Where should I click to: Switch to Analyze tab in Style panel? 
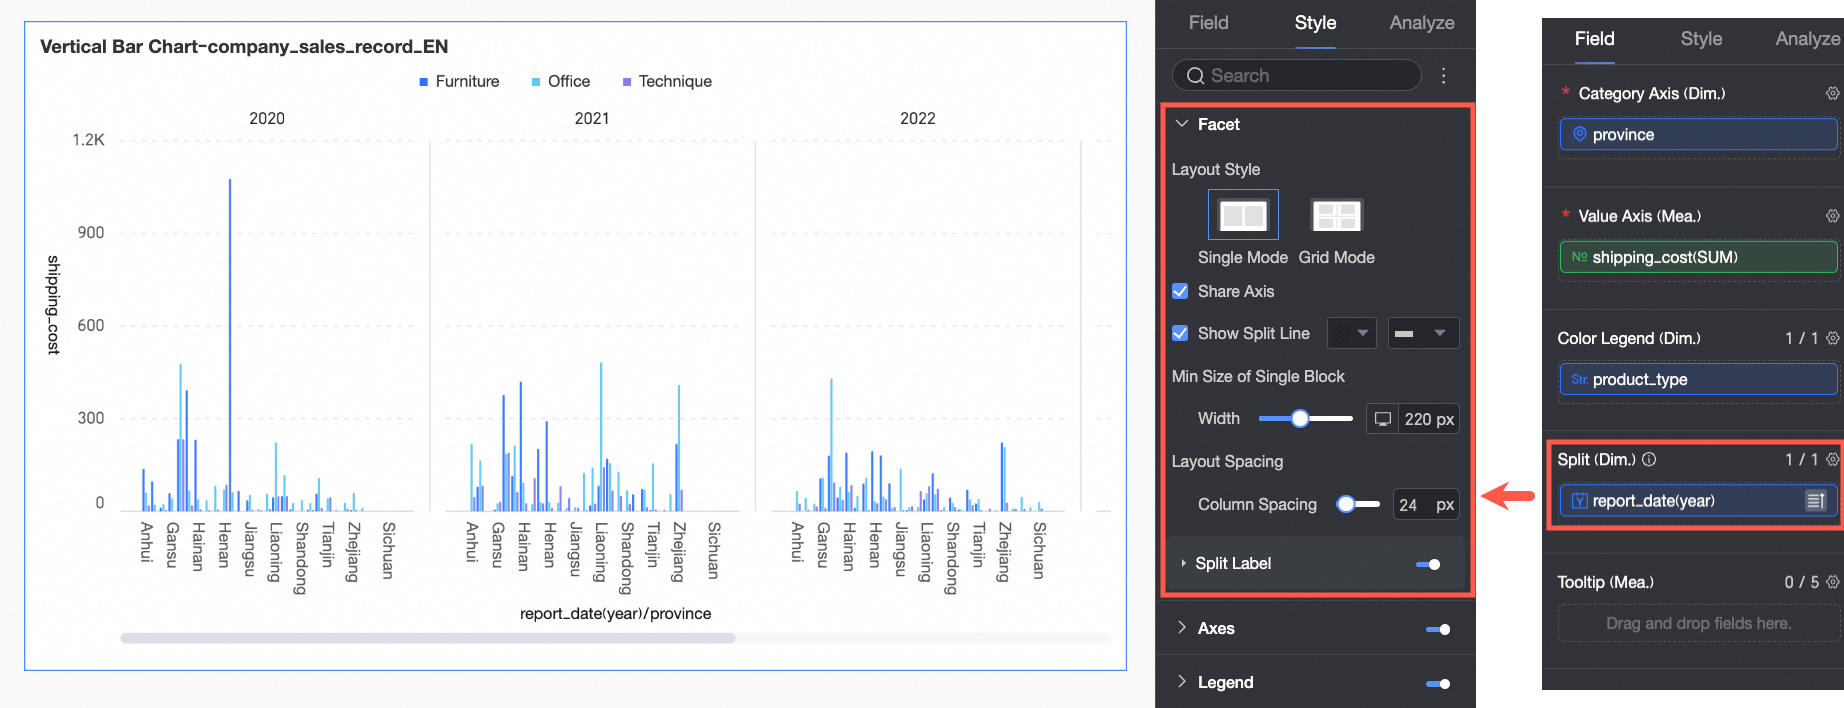pos(1422,23)
